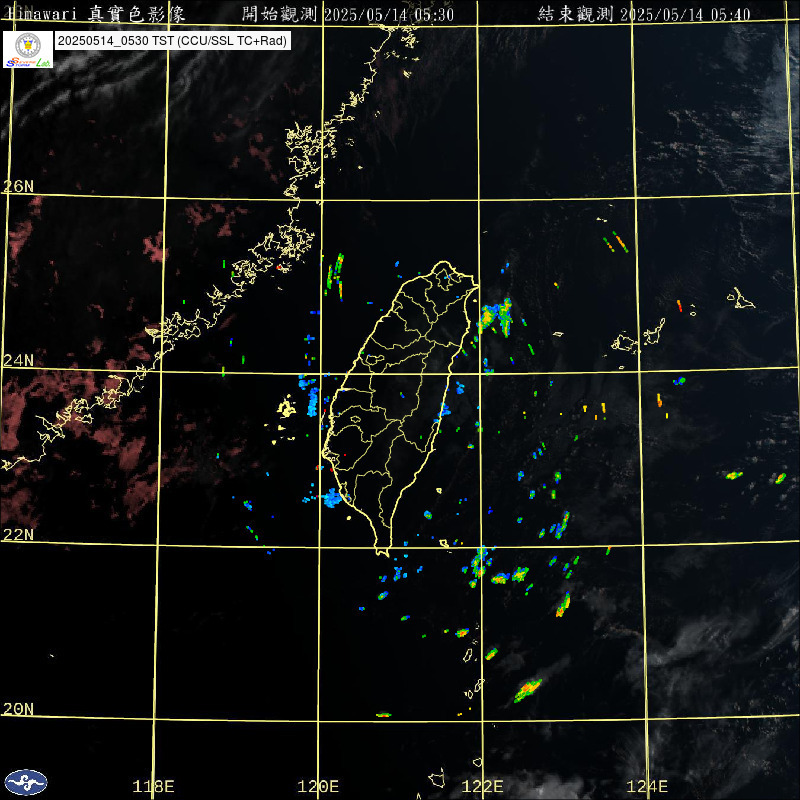Click the observation end time 05:40
This screenshot has width=800, height=800.
tap(730, 14)
